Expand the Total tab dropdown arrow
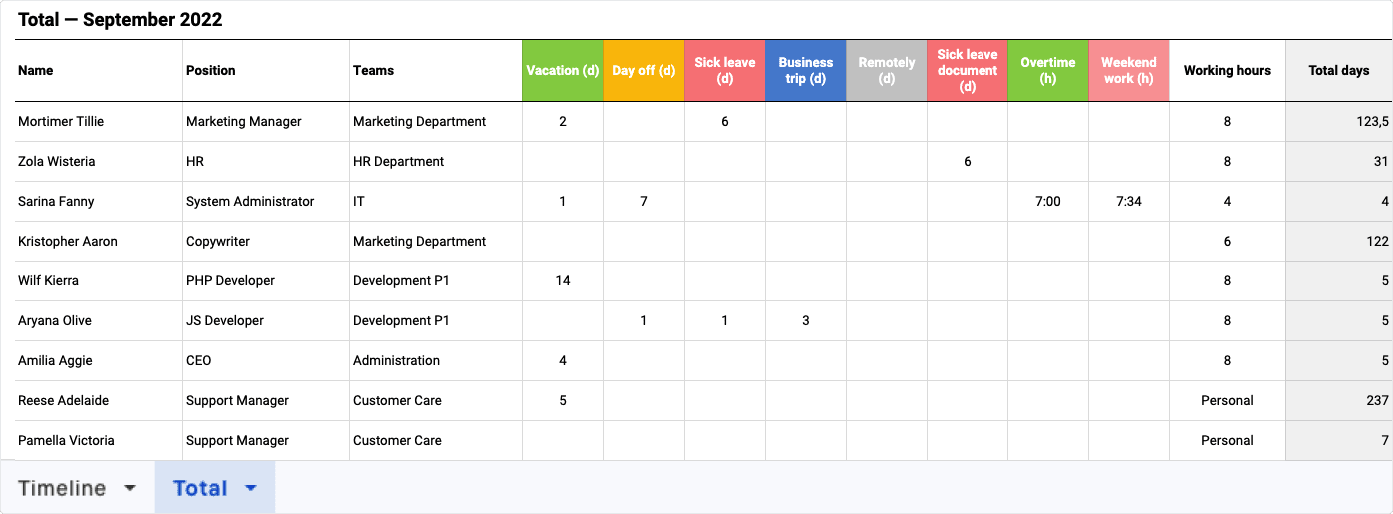Screen dimensions: 1393x514 coord(251,488)
